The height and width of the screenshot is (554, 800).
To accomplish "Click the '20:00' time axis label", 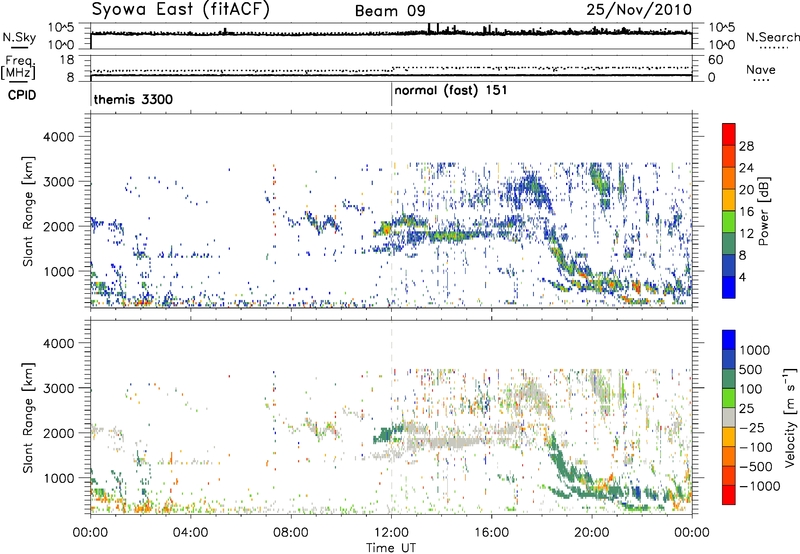I will point(591,533).
